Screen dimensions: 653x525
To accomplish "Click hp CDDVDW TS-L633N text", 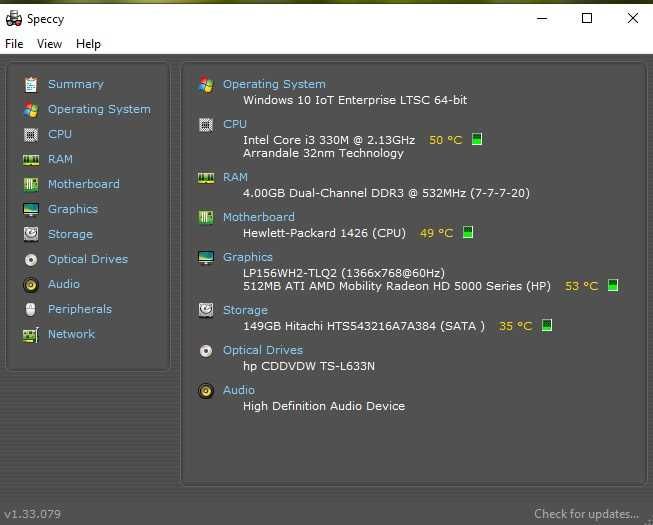I will (x=309, y=366).
